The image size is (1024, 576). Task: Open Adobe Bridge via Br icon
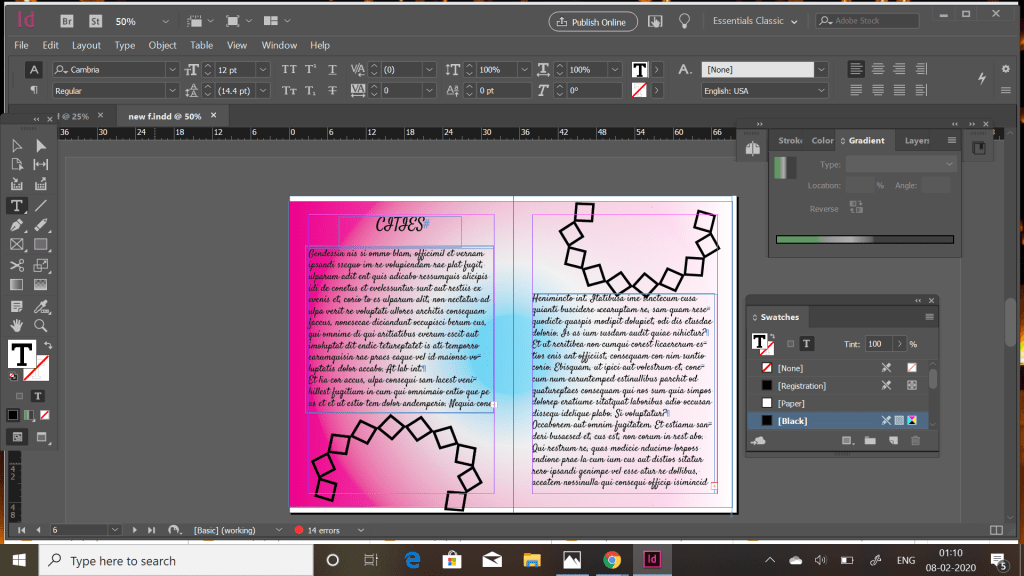coord(66,21)
